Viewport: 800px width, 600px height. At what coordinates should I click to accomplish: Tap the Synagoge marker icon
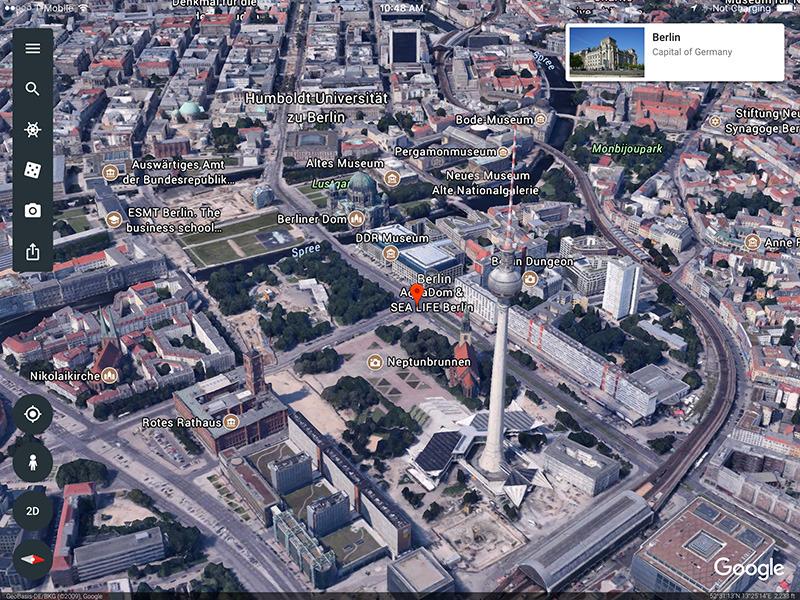pos(715,121)
